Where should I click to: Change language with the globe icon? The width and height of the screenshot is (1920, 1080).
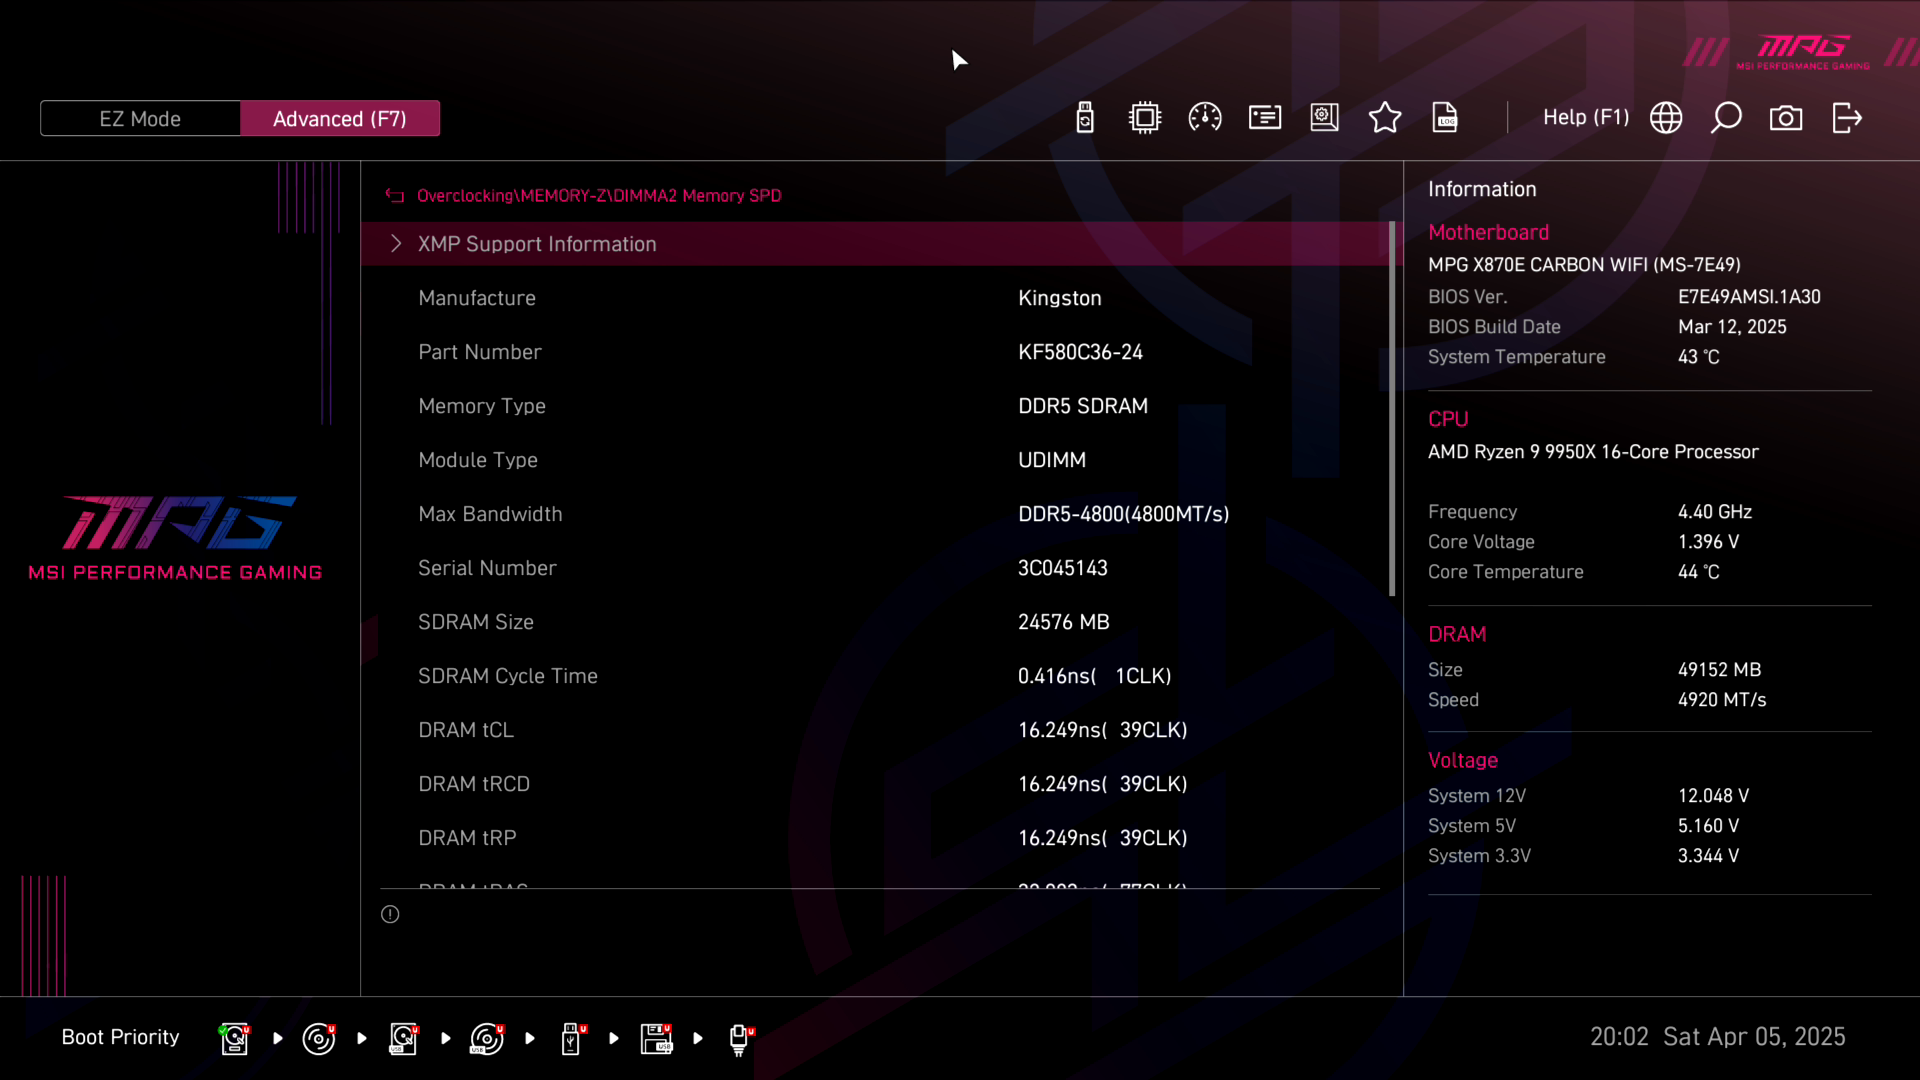coord(1666,118)
